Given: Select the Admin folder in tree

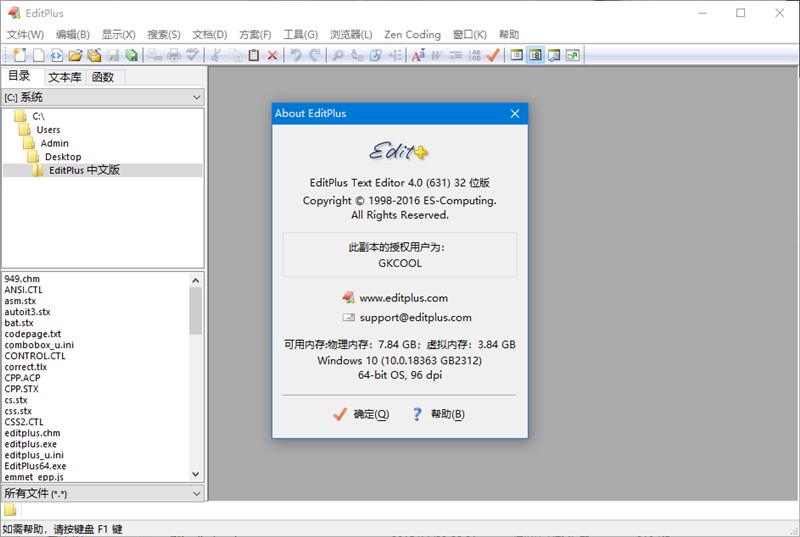Looking at the screenshot, I should pos(54,143).
